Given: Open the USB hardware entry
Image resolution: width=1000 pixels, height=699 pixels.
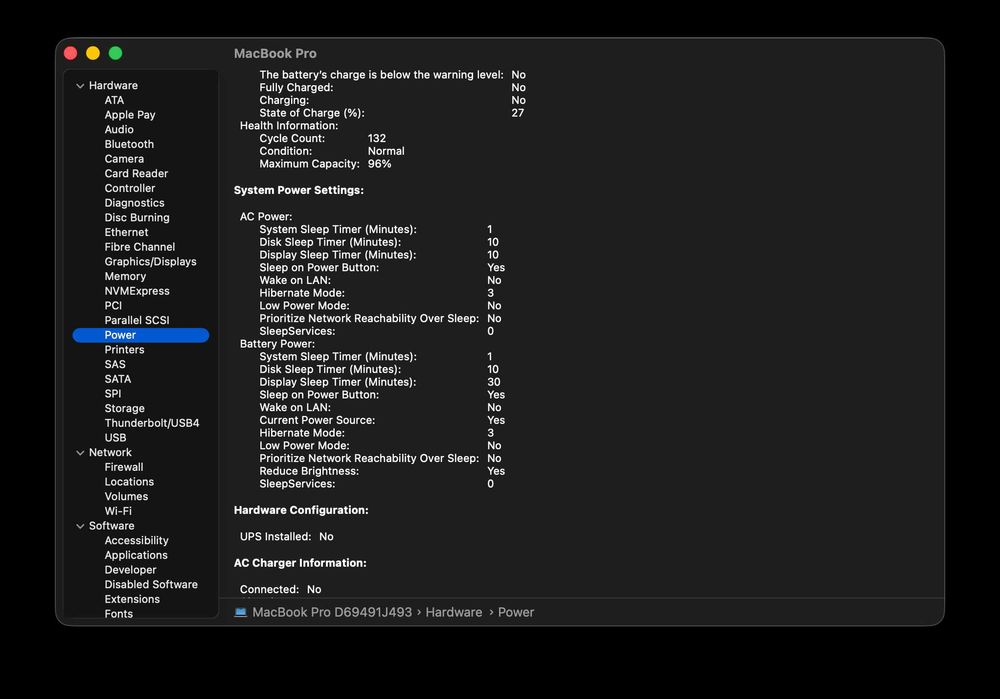Looking at the screenshot, I should tap(115, 438).
